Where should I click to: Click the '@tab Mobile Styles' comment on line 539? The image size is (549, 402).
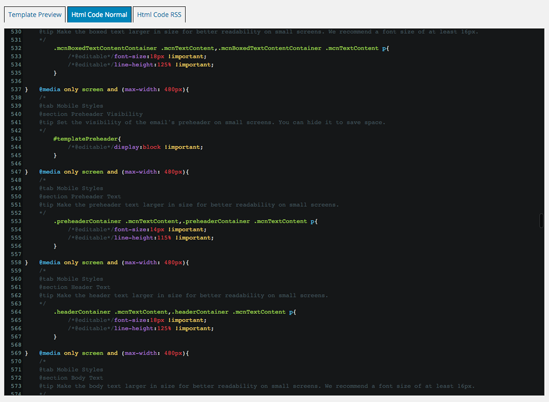coord(71,106)
